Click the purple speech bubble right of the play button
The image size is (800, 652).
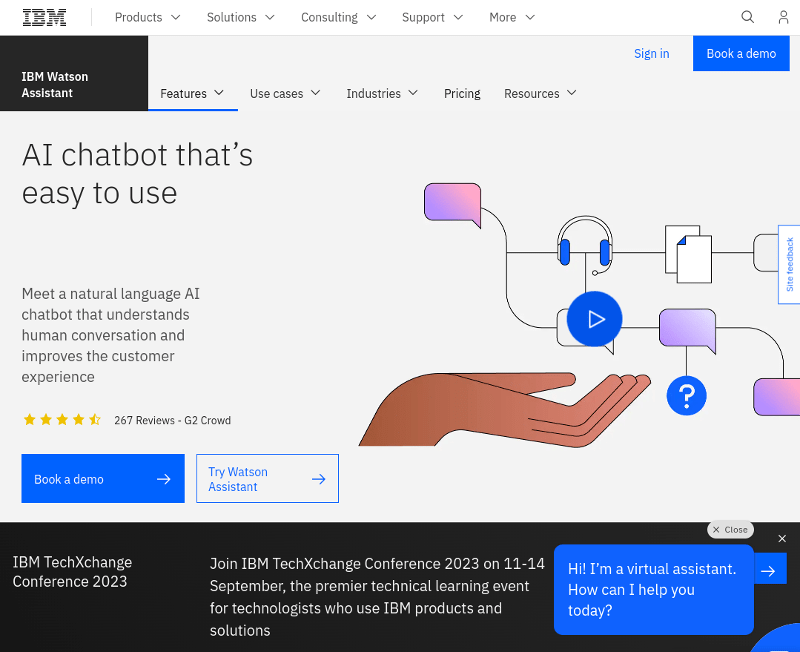(687, 330)
